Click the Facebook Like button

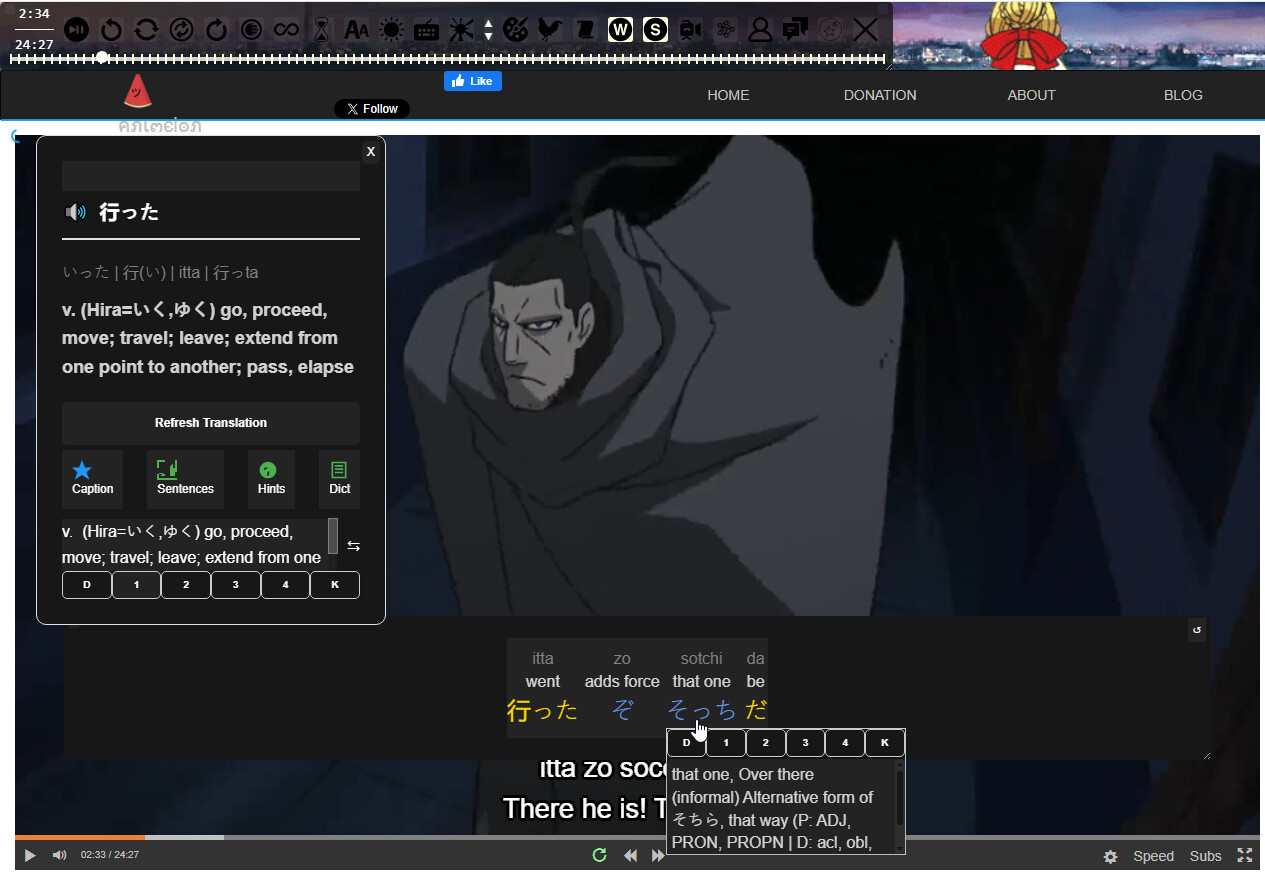tap(473, 81)
